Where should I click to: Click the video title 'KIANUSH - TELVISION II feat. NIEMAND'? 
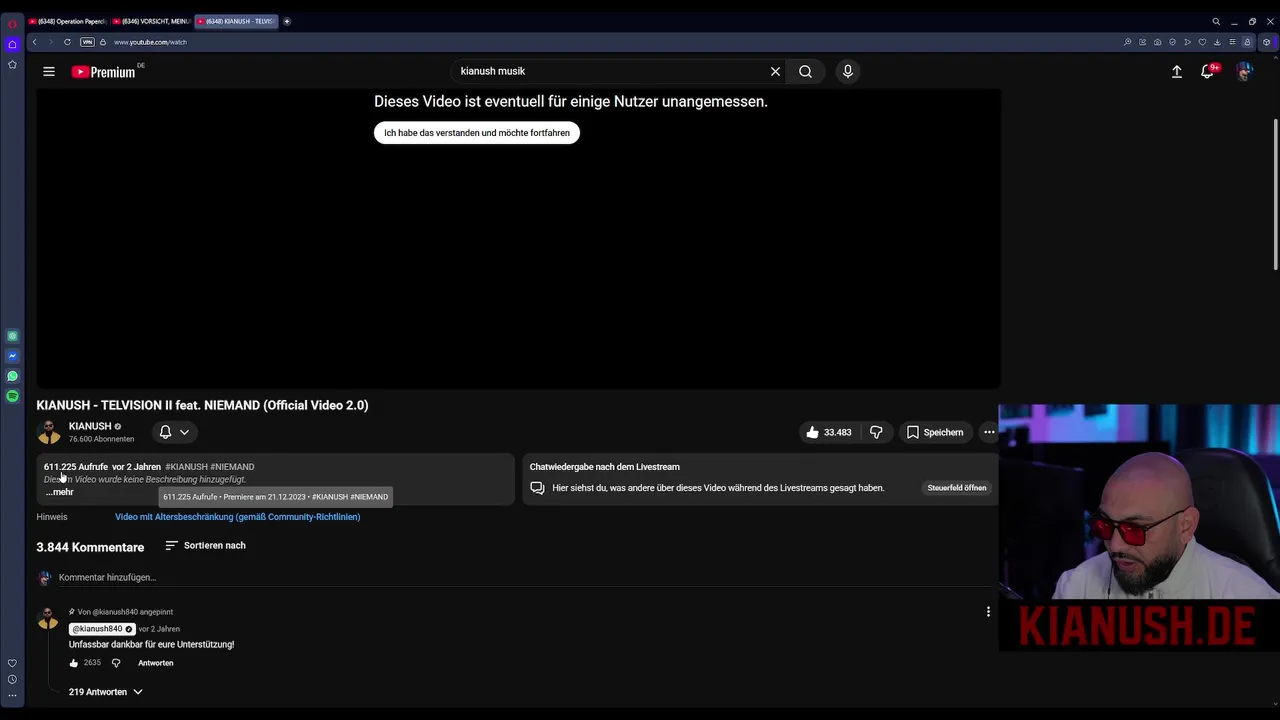coord(202,405)
